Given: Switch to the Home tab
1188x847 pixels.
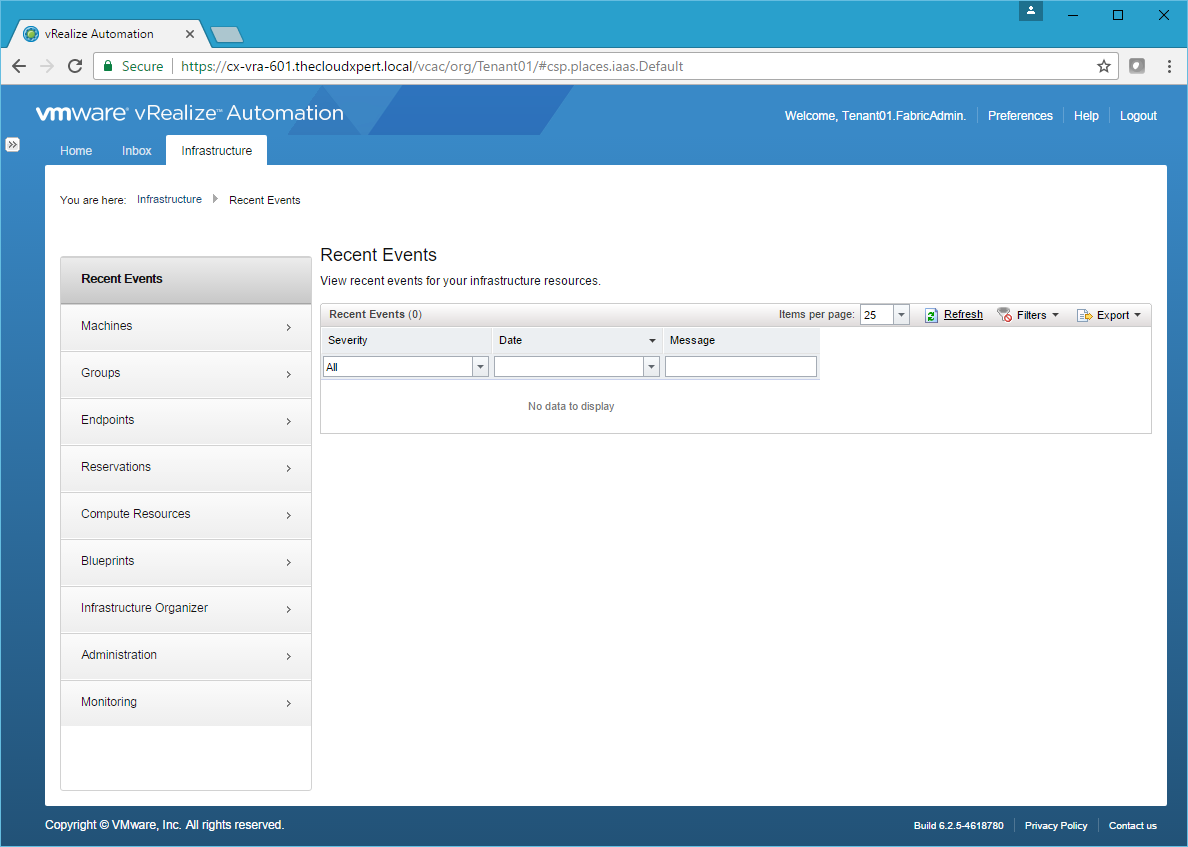Looking at the screenshot, I should 76,151.
